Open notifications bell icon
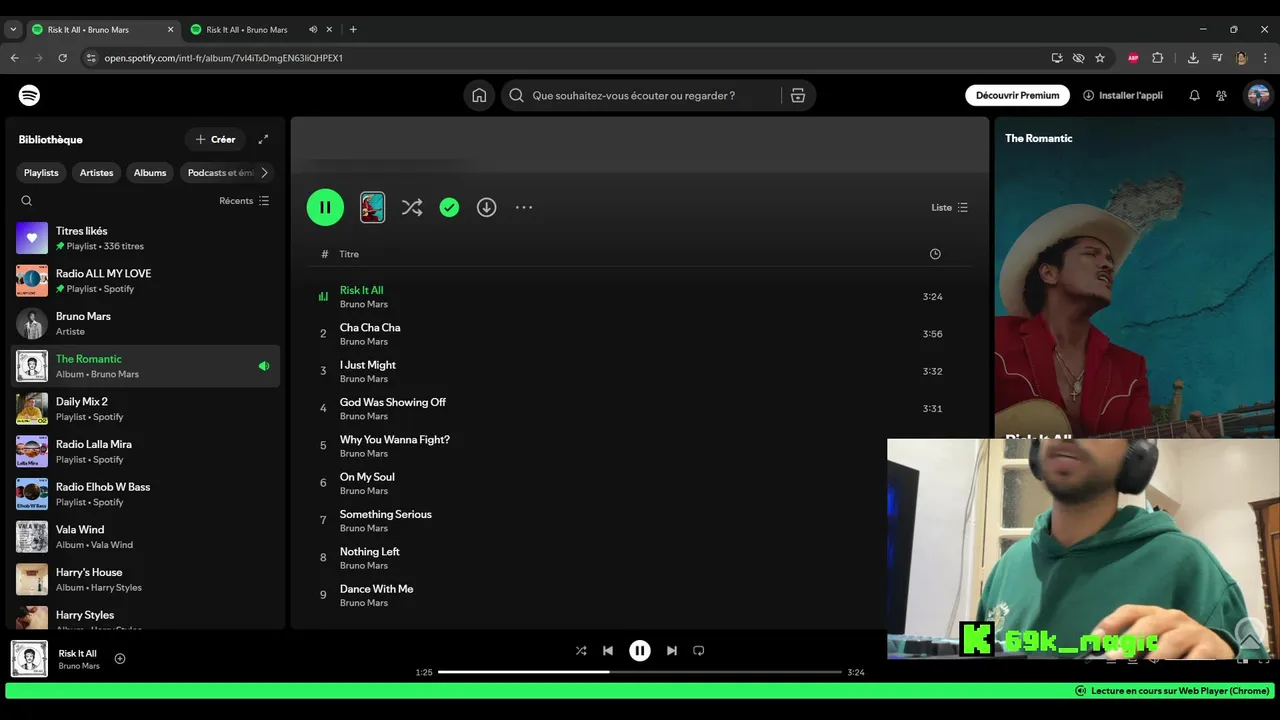Viewport: 1280px width, 720px height. (1194, 96)
